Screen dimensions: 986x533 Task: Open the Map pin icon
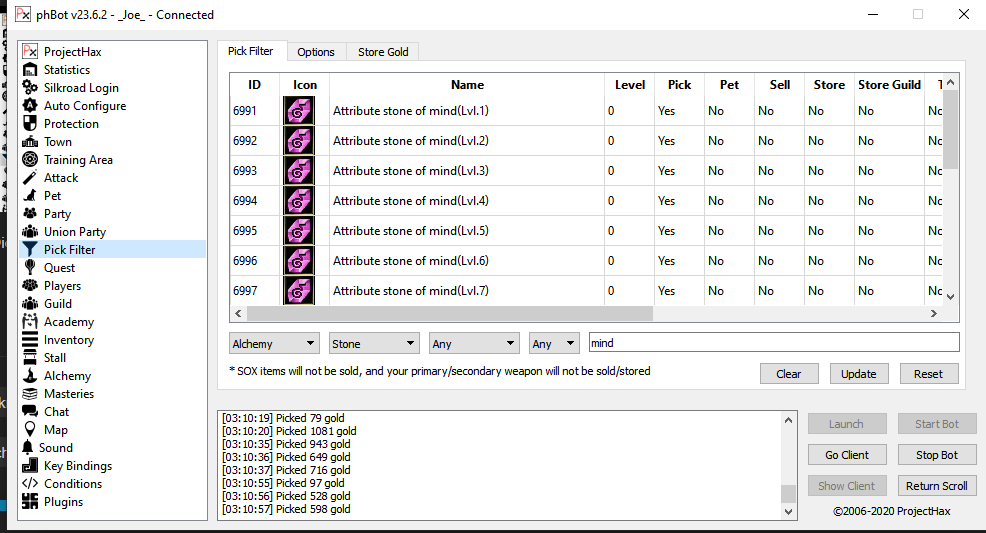pyautogui.click(x=30, y=430)
